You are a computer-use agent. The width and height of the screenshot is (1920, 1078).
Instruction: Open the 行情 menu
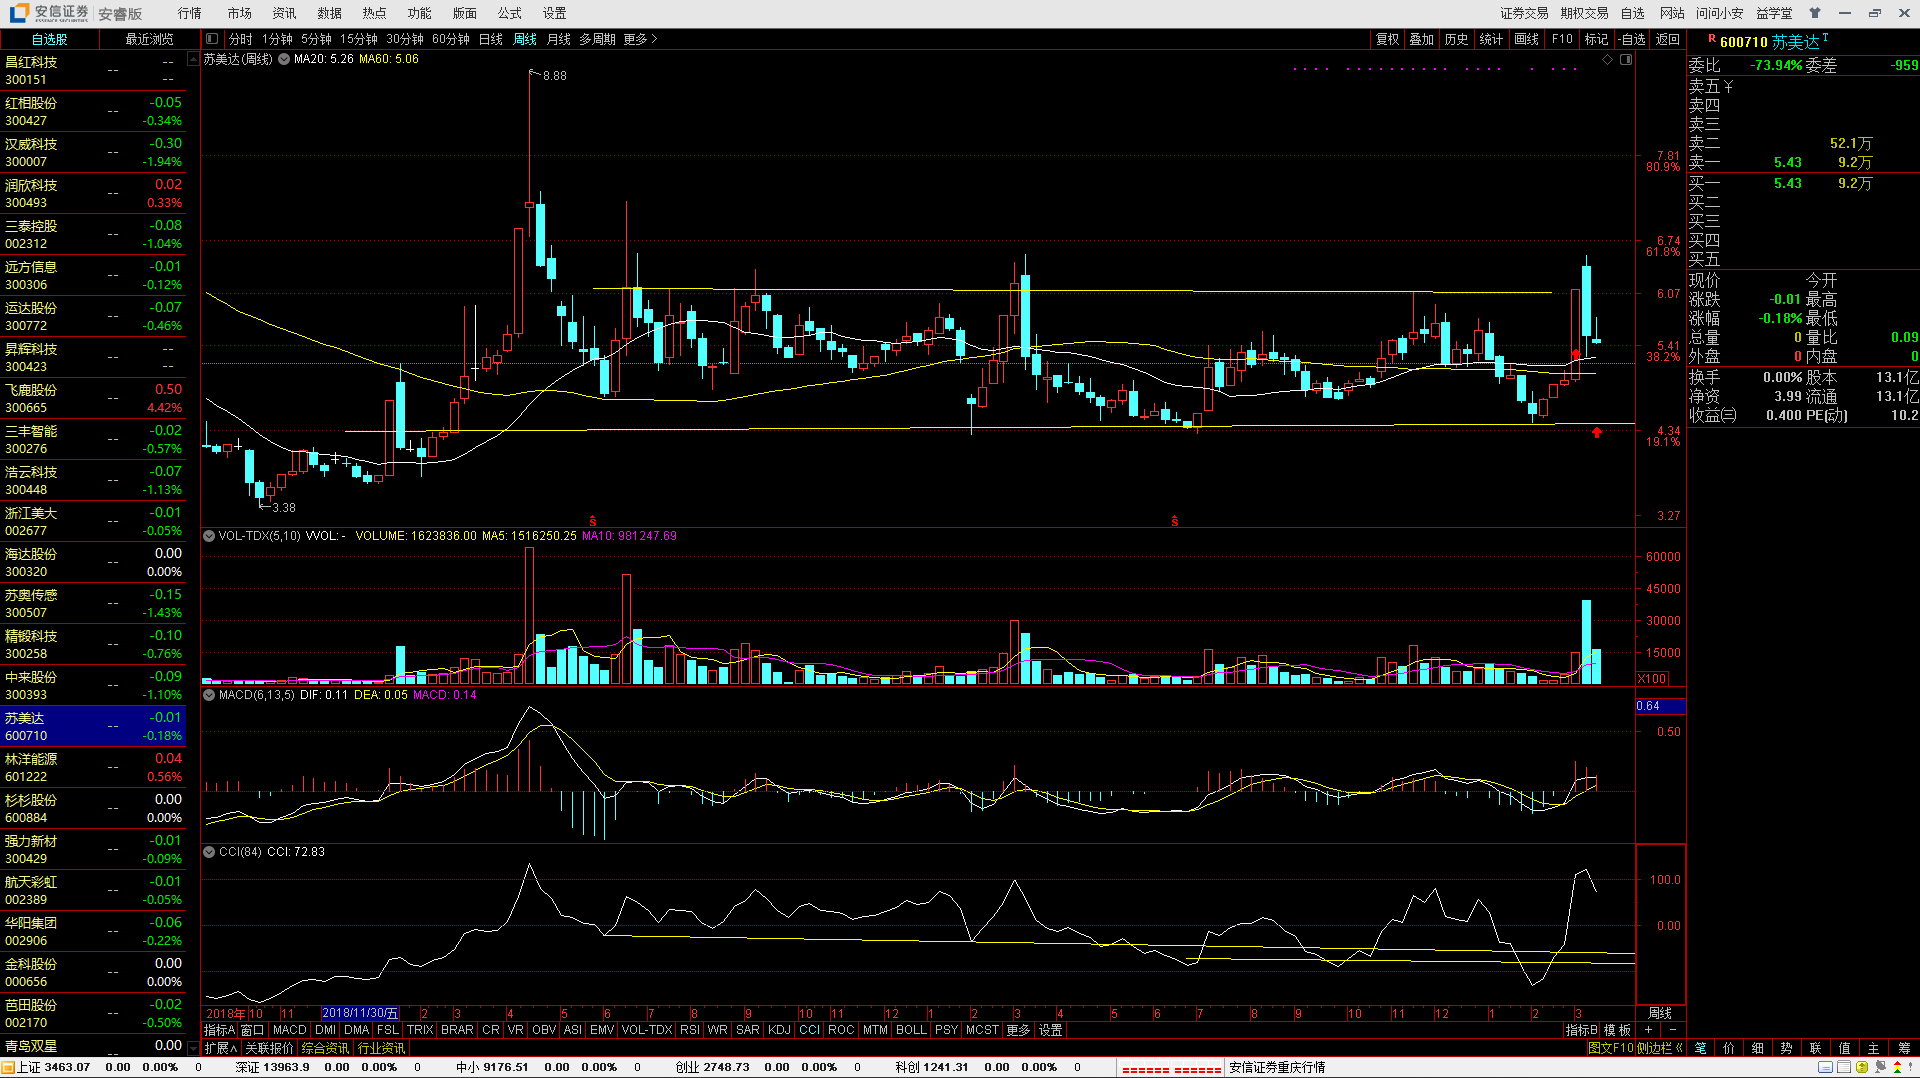click(x=190, y=13)
